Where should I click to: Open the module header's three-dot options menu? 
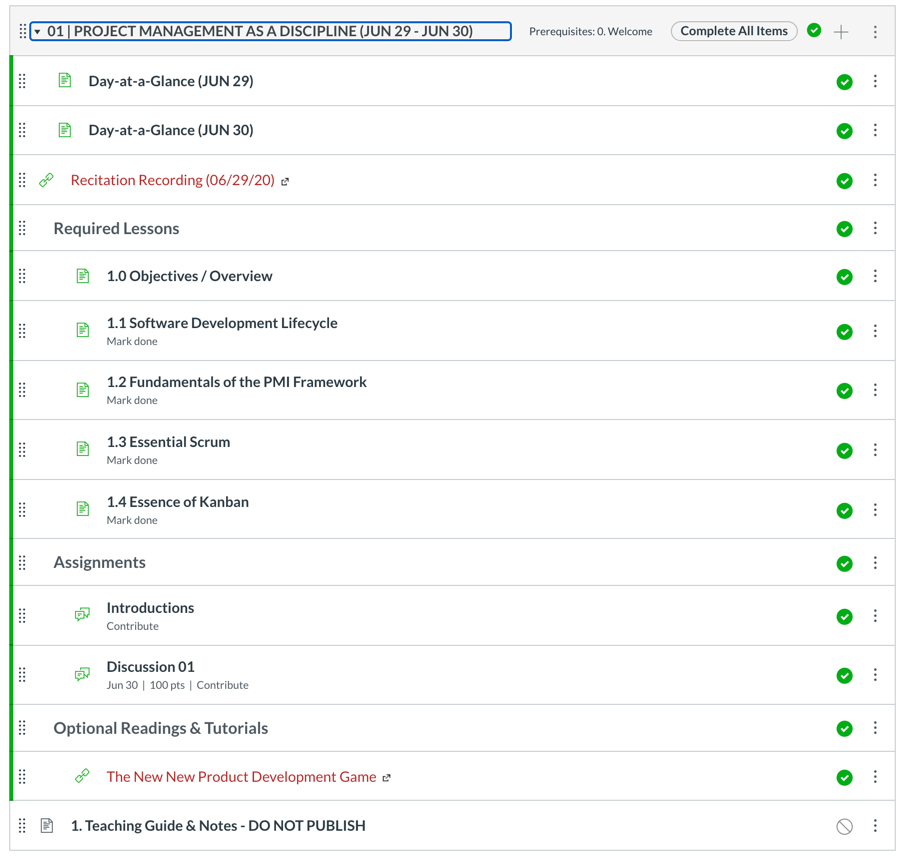click(x=875, y=32)
